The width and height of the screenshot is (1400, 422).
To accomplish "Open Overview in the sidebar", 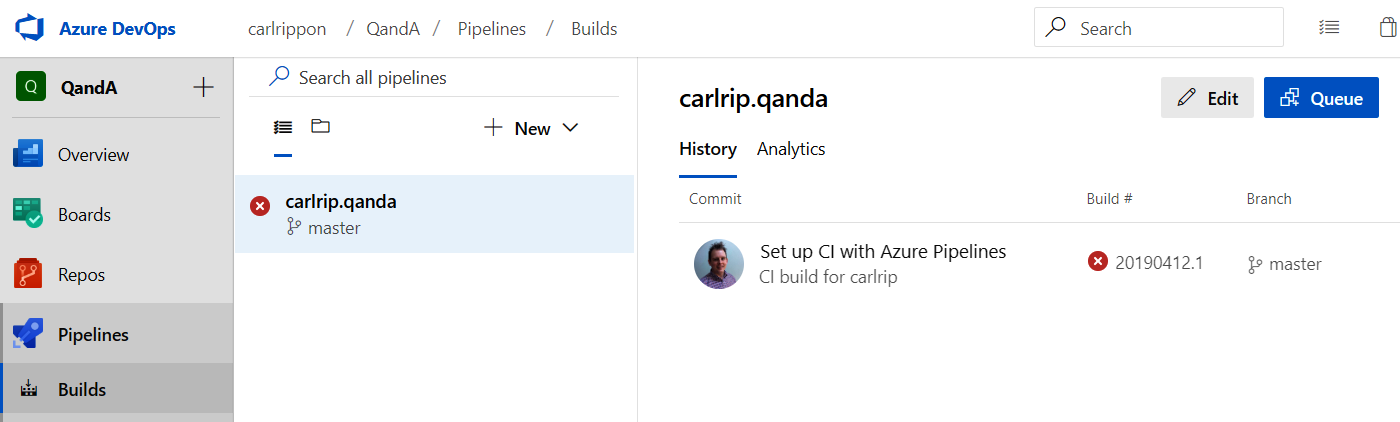I will coord(93,155).
